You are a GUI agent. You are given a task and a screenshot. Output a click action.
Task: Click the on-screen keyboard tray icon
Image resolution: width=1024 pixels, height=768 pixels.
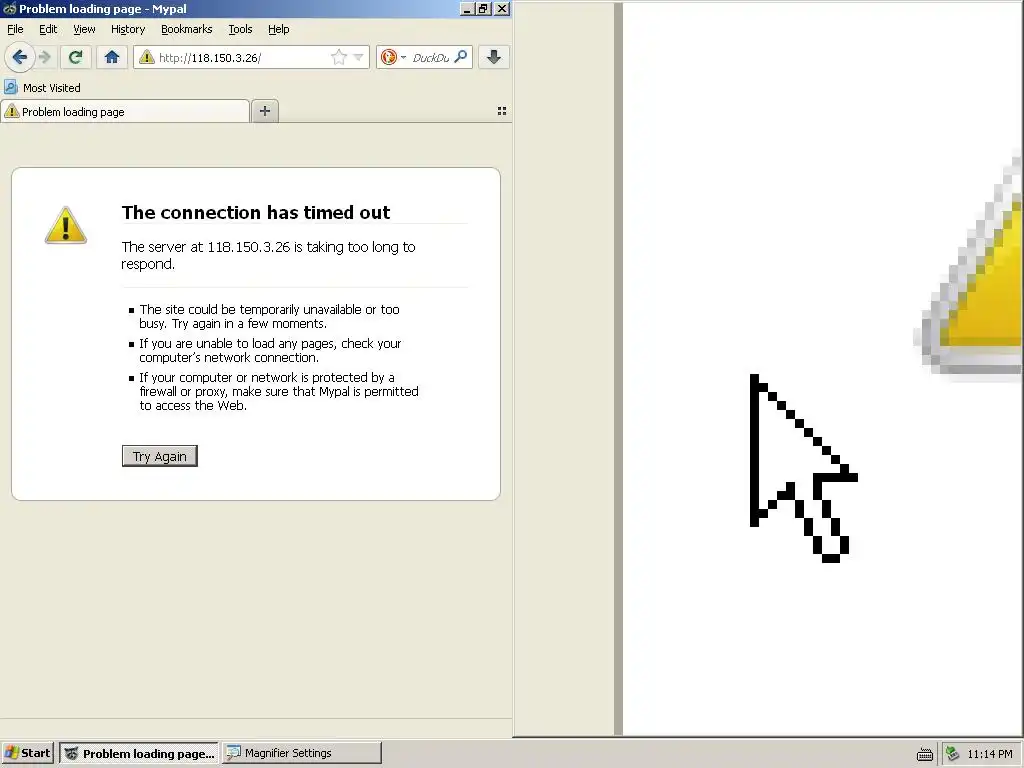pyautogui.click(x=925, y=754)
